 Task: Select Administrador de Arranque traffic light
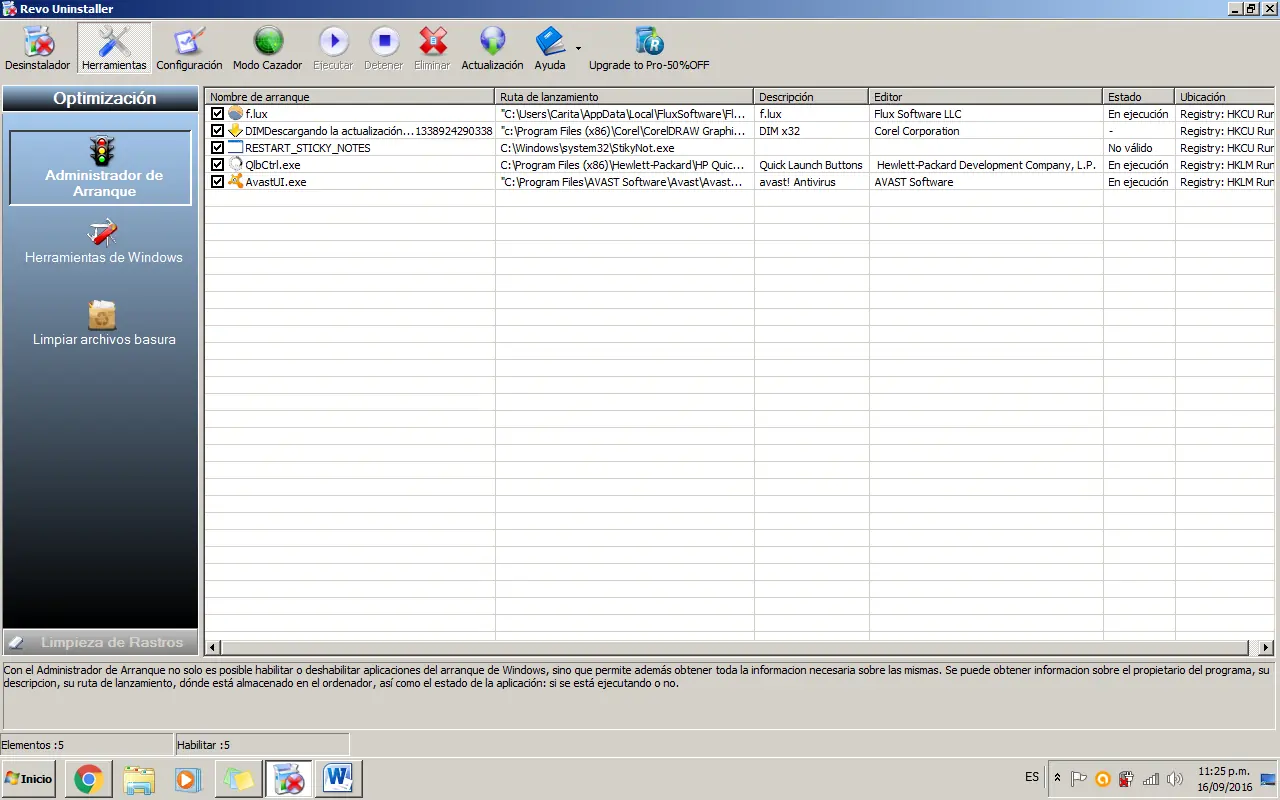click(x=100, y=151)
